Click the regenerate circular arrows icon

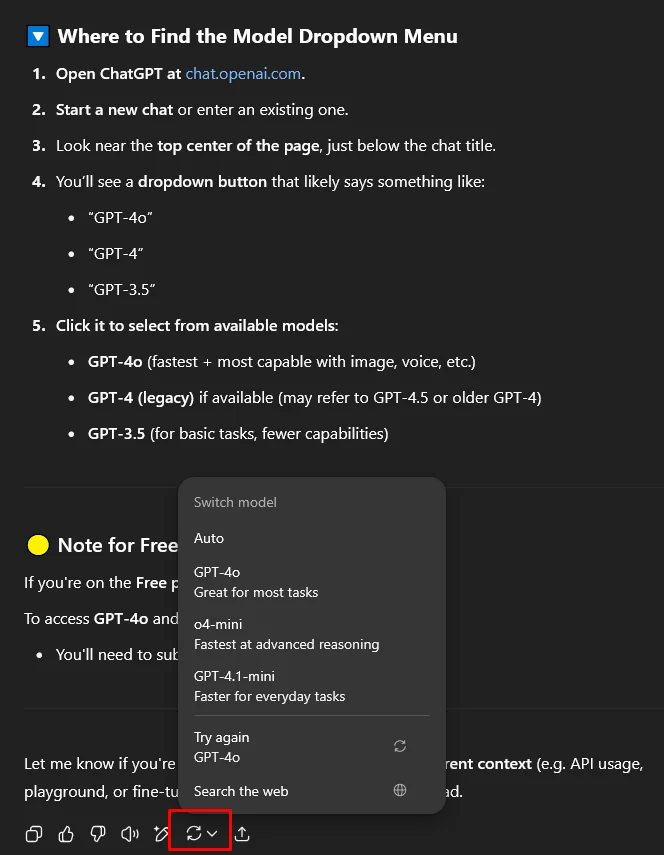click(x=194, y=834)
